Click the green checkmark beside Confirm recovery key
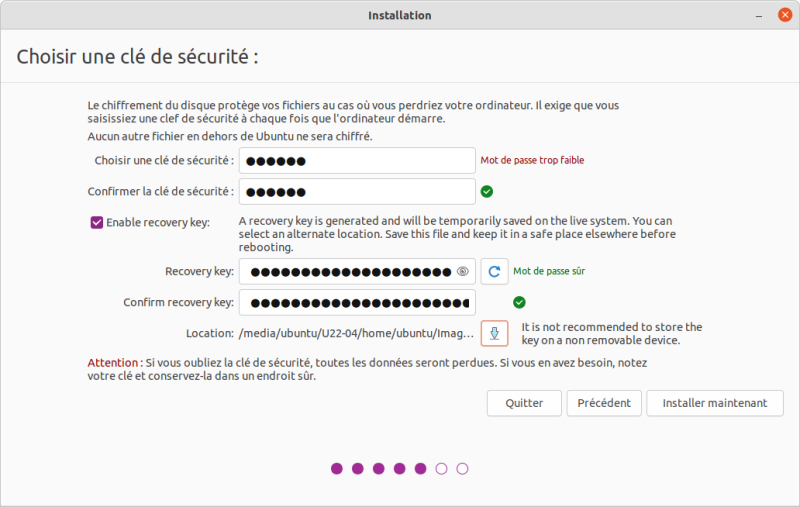Viewport: 800px width, 507px height. pyautogui.click(x=519, y=302)
